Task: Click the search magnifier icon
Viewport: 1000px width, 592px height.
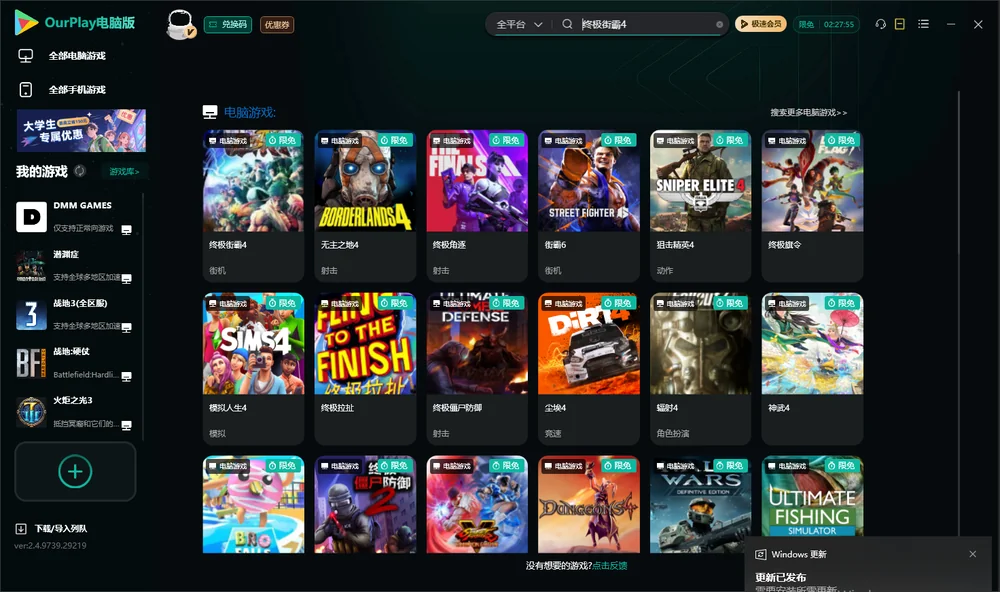Action: click(567, 24)
